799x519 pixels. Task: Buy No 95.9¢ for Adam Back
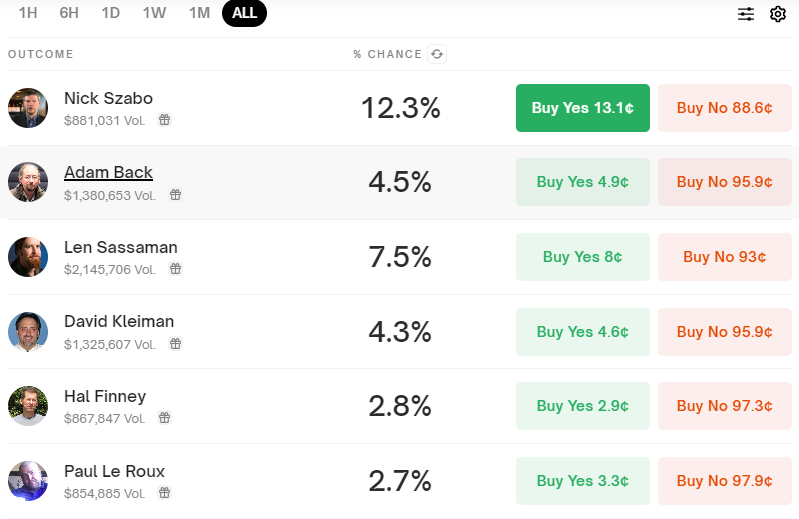(725, 182)
